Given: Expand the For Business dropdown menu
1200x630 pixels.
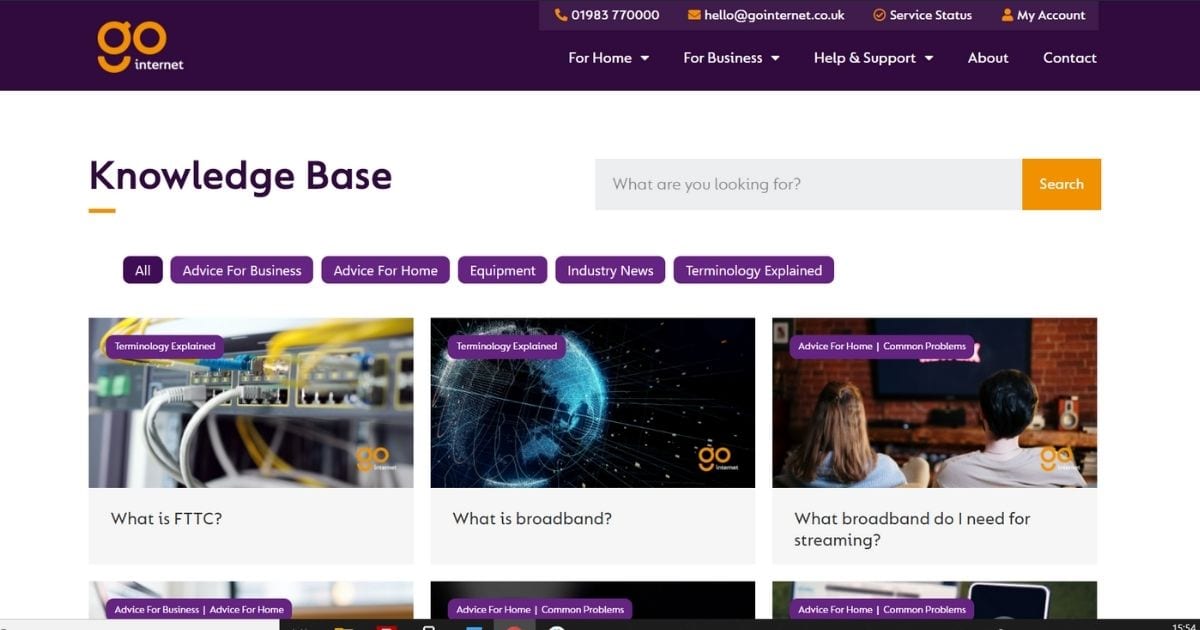Looking at the screenshot, I should 731,58.
